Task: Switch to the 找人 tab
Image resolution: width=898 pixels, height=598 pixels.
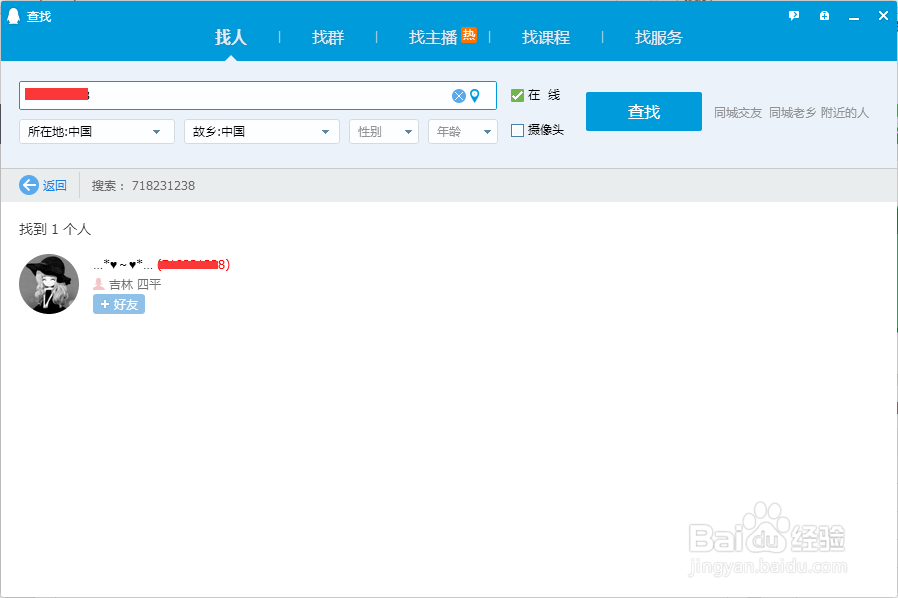Action: 231,37
